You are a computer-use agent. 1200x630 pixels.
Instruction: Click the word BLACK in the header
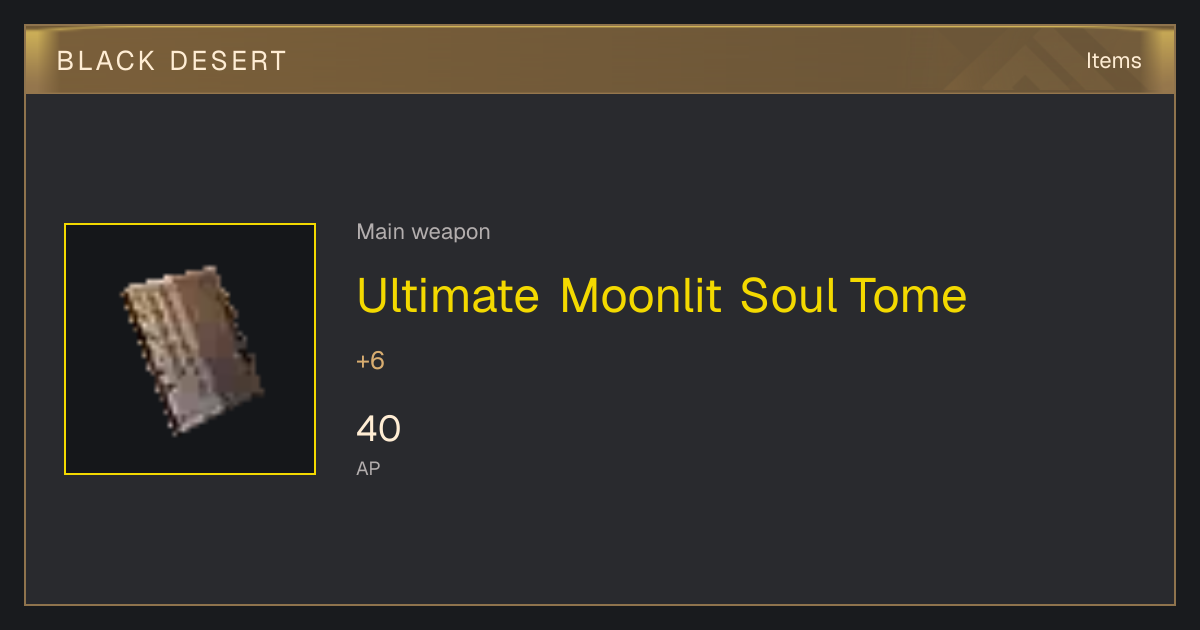[x=106, y=61]
